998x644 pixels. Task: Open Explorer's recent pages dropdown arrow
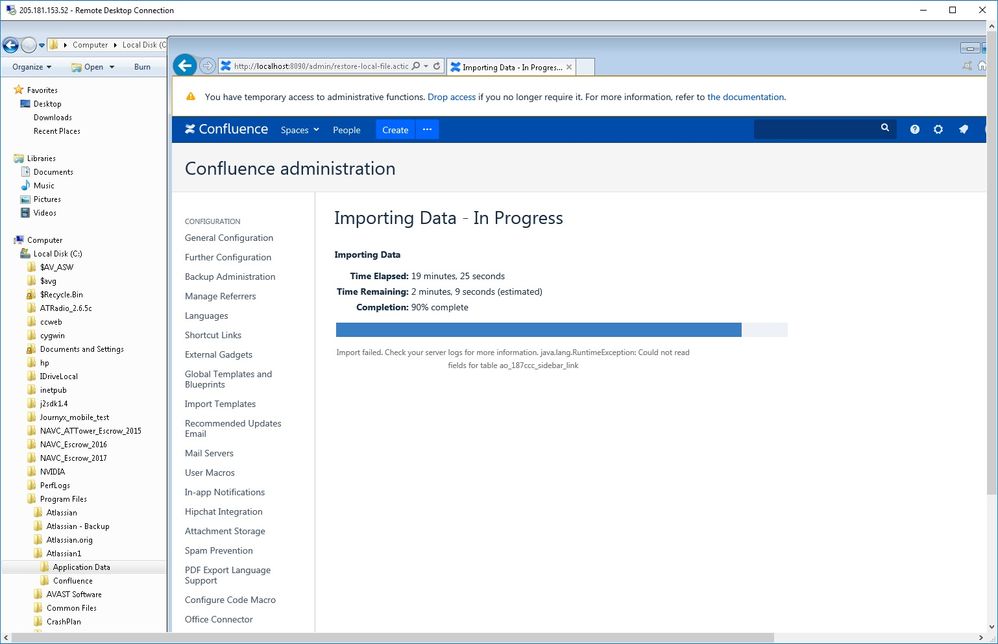coord(41,45)
